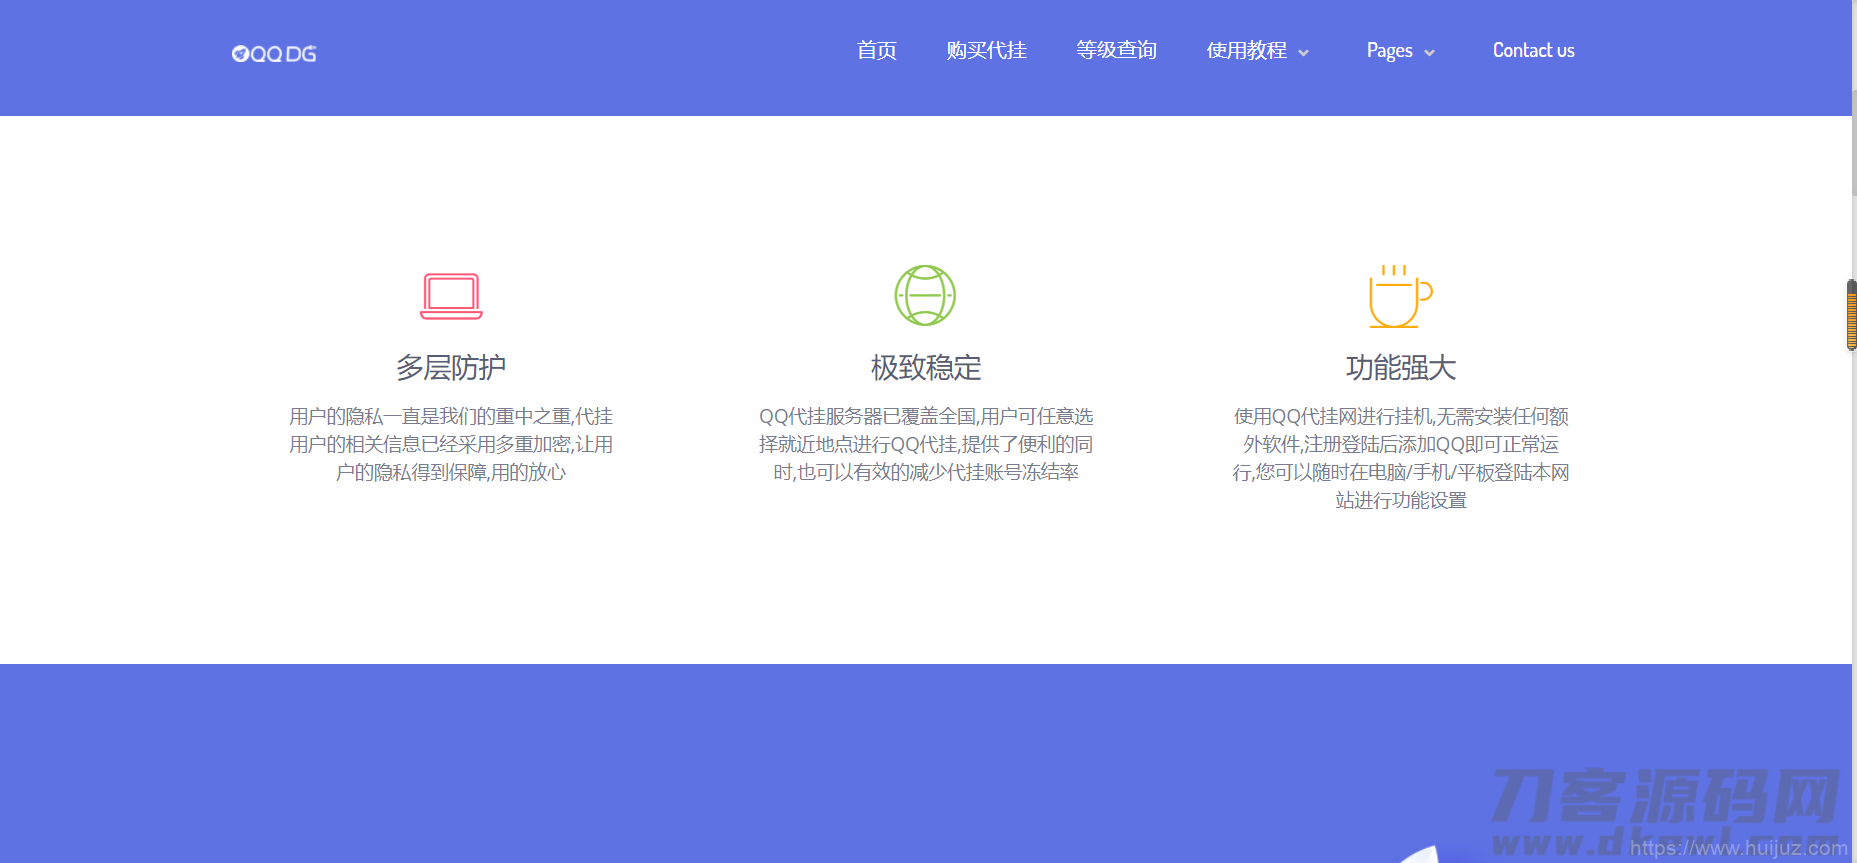This screenshot has width=1857, height=863.
Task: Select the orange coffee cup icon
Action: click(x=1400, y=296)
